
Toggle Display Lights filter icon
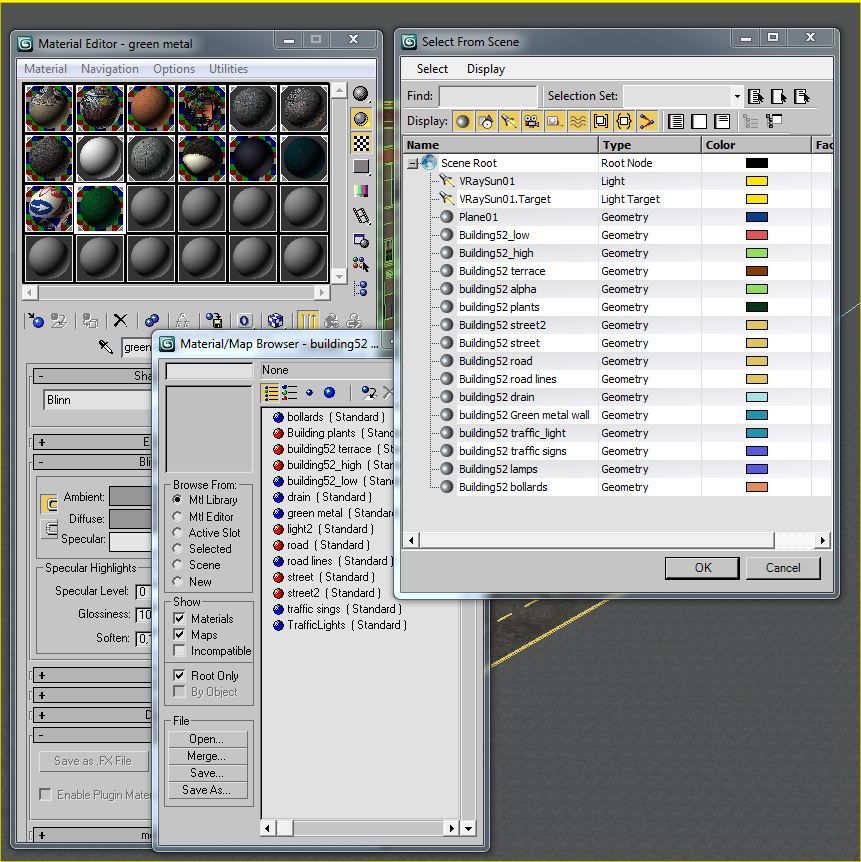(509, 121)
